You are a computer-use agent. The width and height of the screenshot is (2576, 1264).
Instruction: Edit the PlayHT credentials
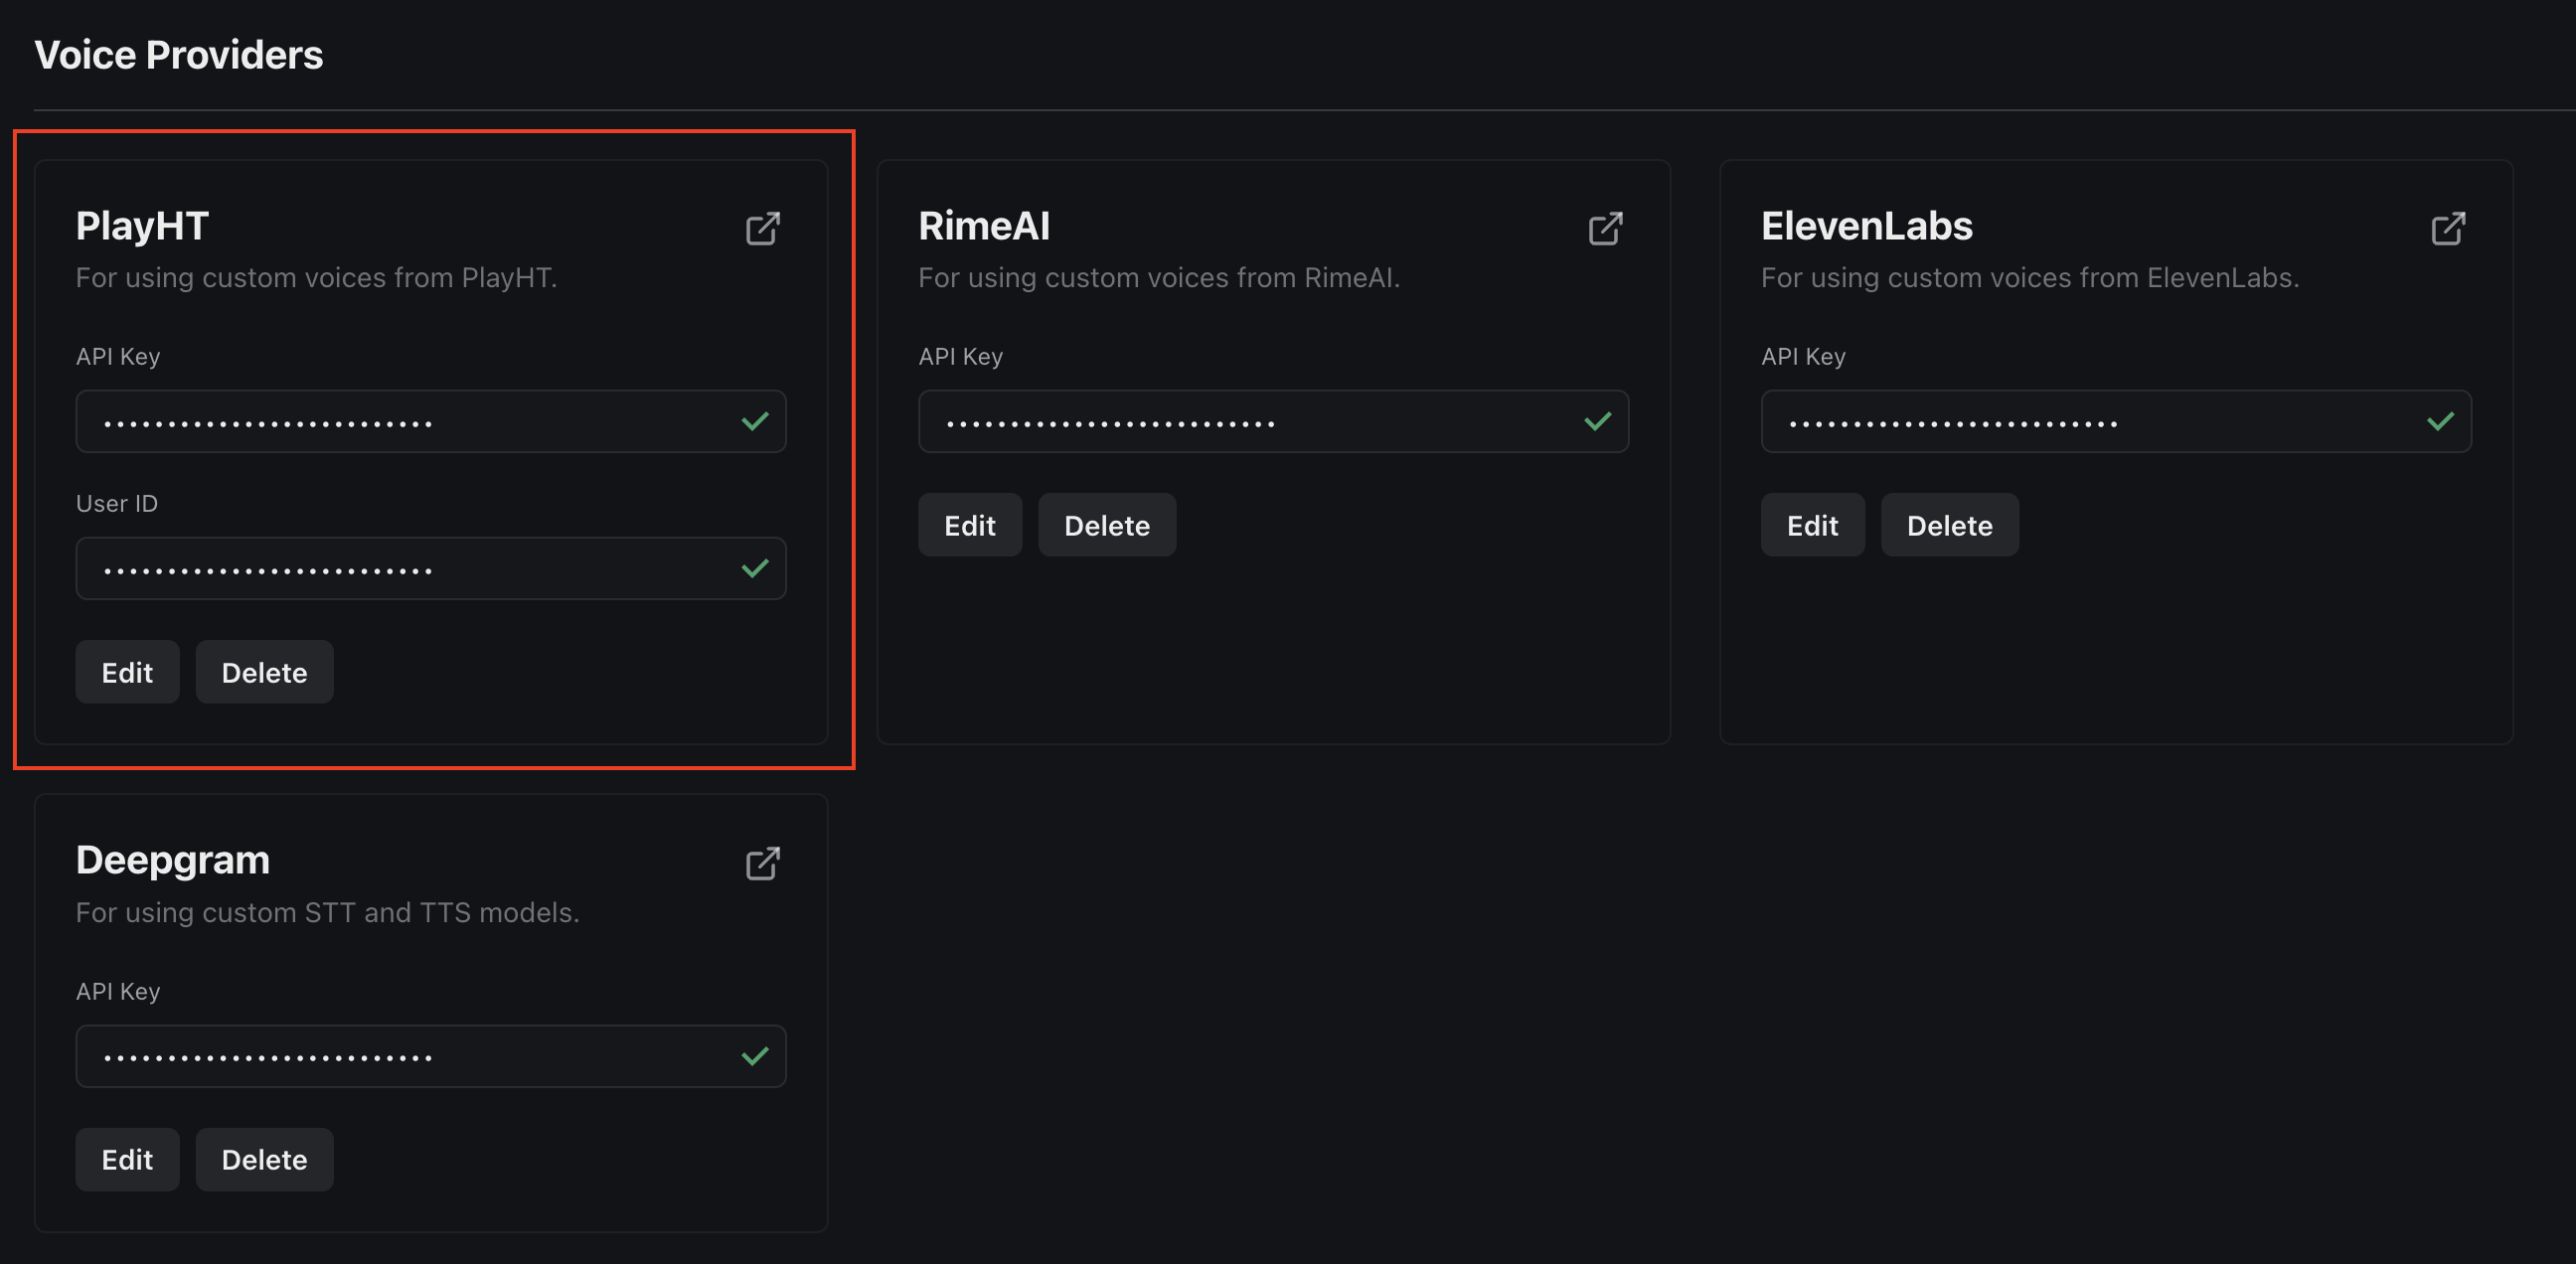coord(127,672)
